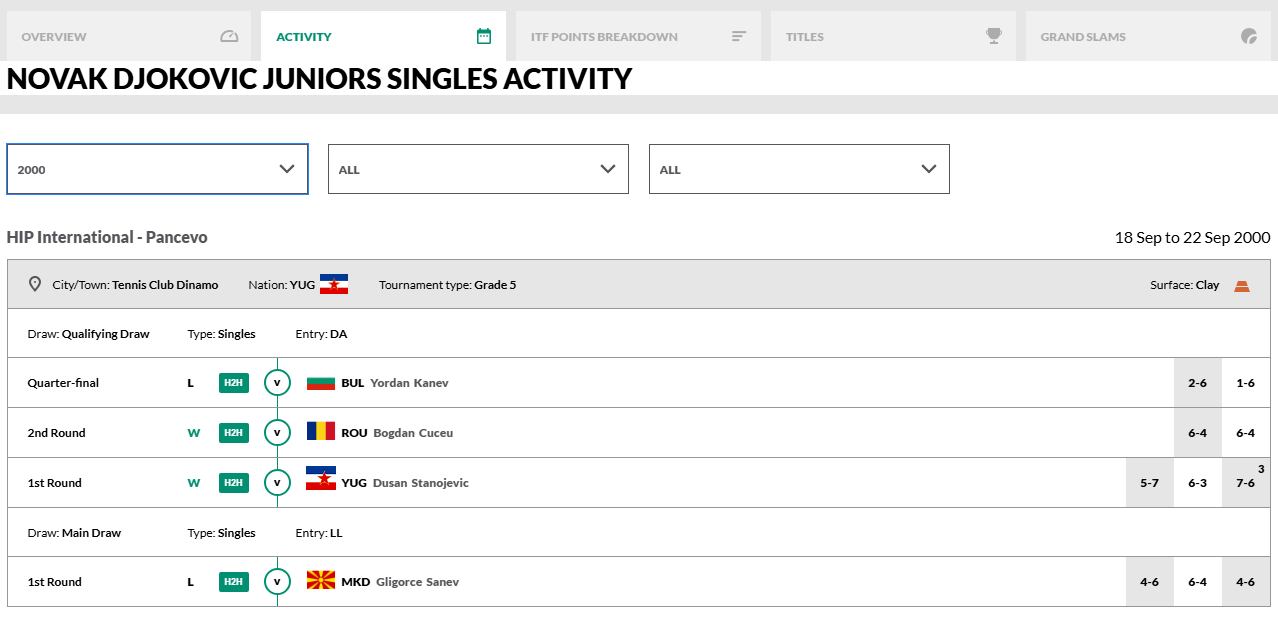Click the 'v' circle in Yordan Kanev row
The image size is (1278, 617).
tap(277, 383)
